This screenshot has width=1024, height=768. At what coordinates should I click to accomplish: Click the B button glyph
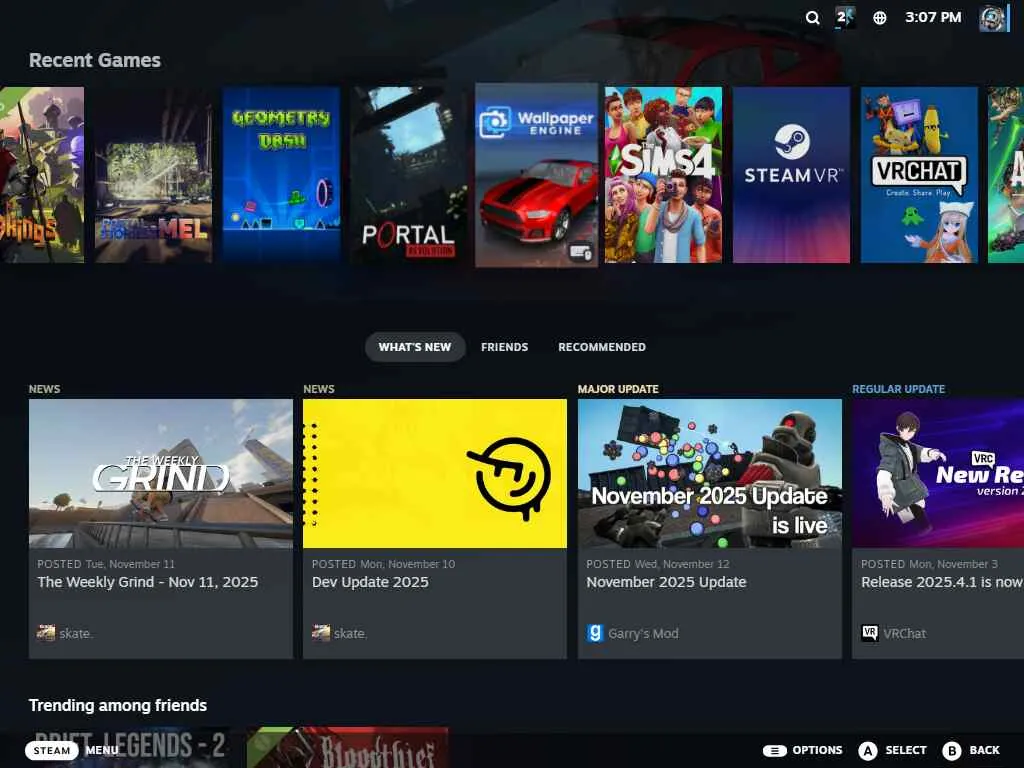coord(952,751)
